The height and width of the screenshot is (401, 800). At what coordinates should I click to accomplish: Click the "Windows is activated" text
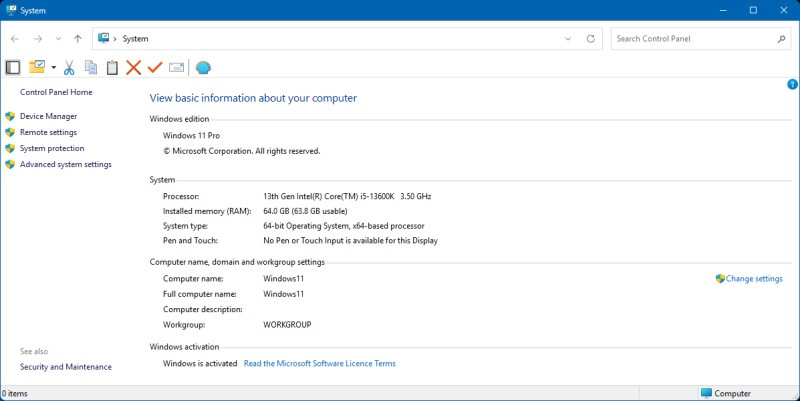pos(200,363)
